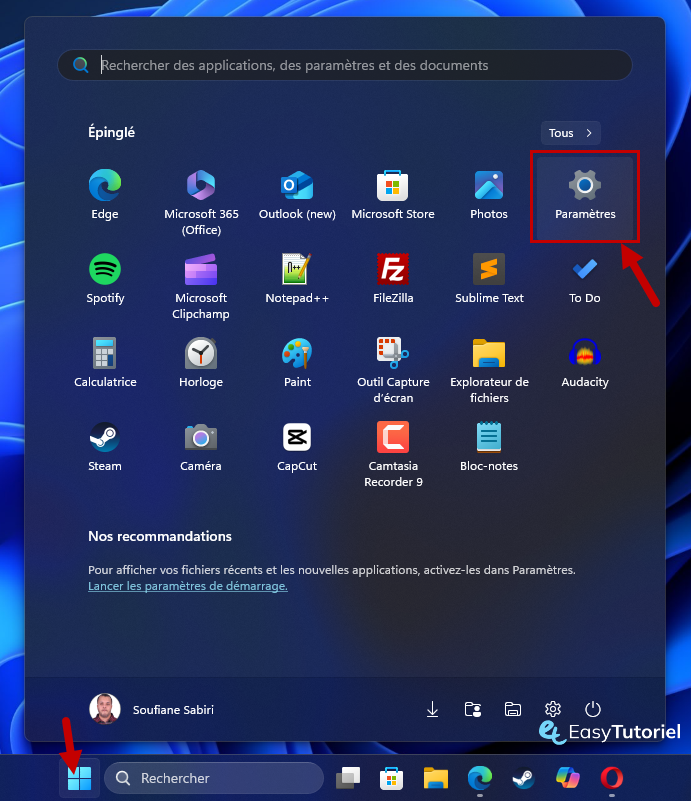Open Soufiane Sabiri account menu
Screen dimensions: 691x801
click(152, 709)
